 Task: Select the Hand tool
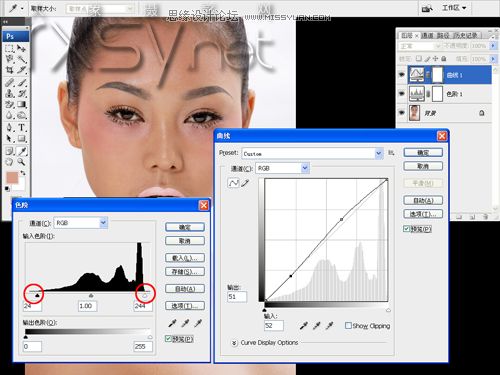(x=10, y=162)
